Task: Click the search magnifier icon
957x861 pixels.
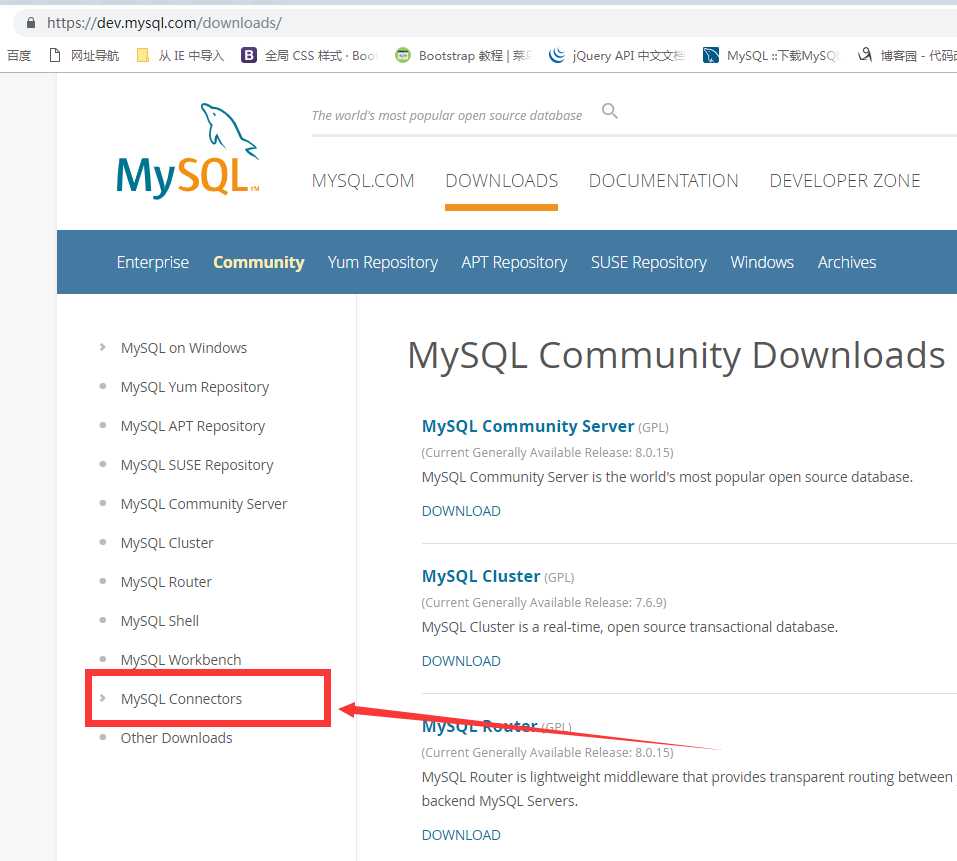Action: pos(610,111)
